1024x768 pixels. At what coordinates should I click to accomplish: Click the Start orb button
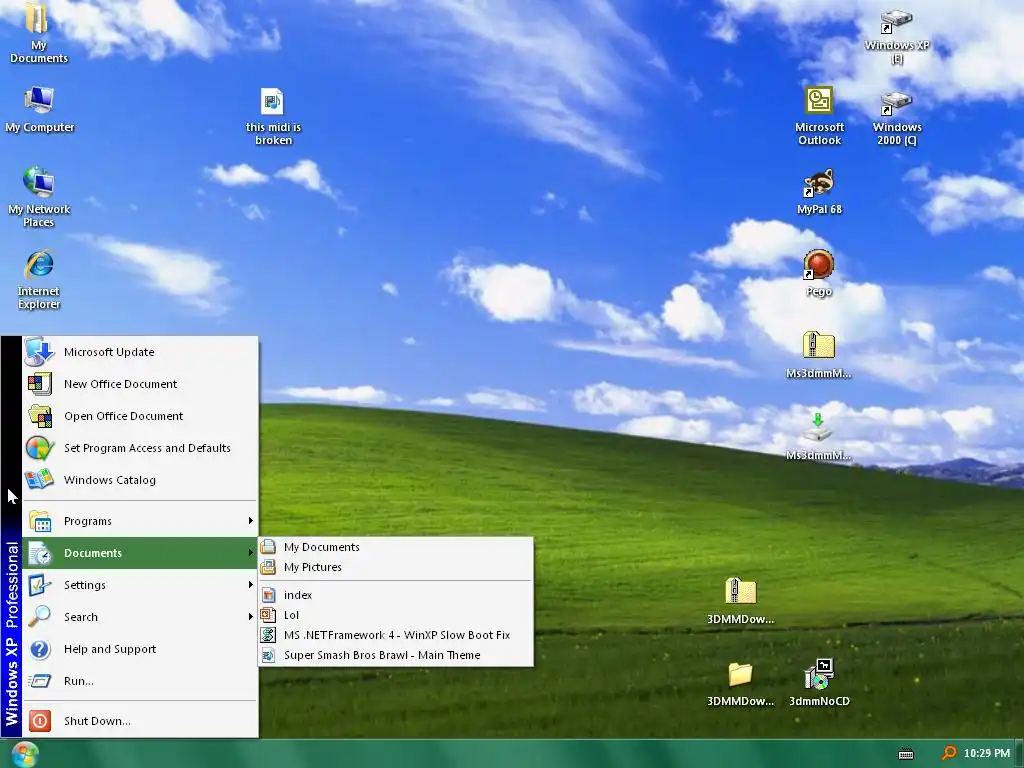pyautogui.click(x=25, y=754)
